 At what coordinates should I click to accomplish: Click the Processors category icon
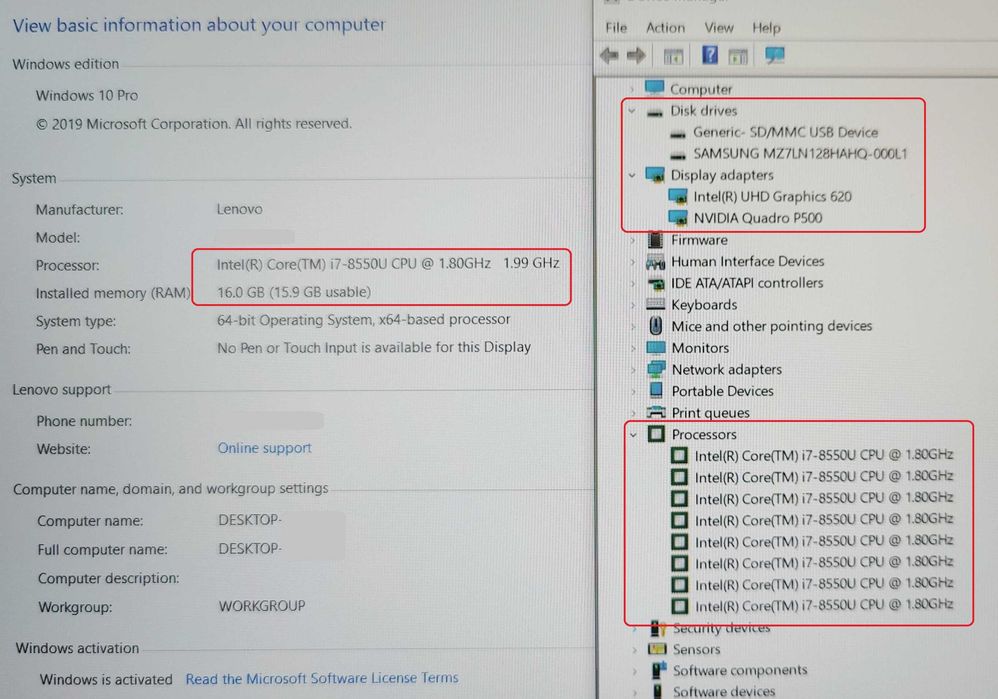pyautogui.click(x=656, y=434)
